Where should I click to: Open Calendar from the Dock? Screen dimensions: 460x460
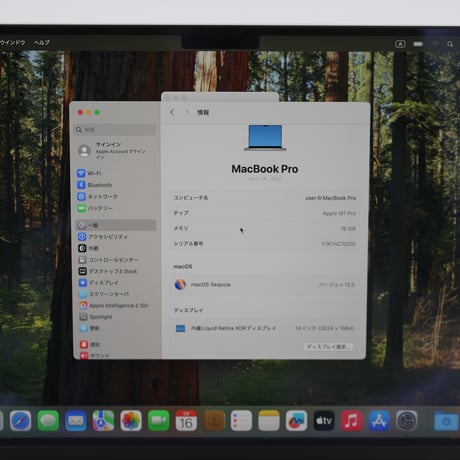tap(186, 421)
